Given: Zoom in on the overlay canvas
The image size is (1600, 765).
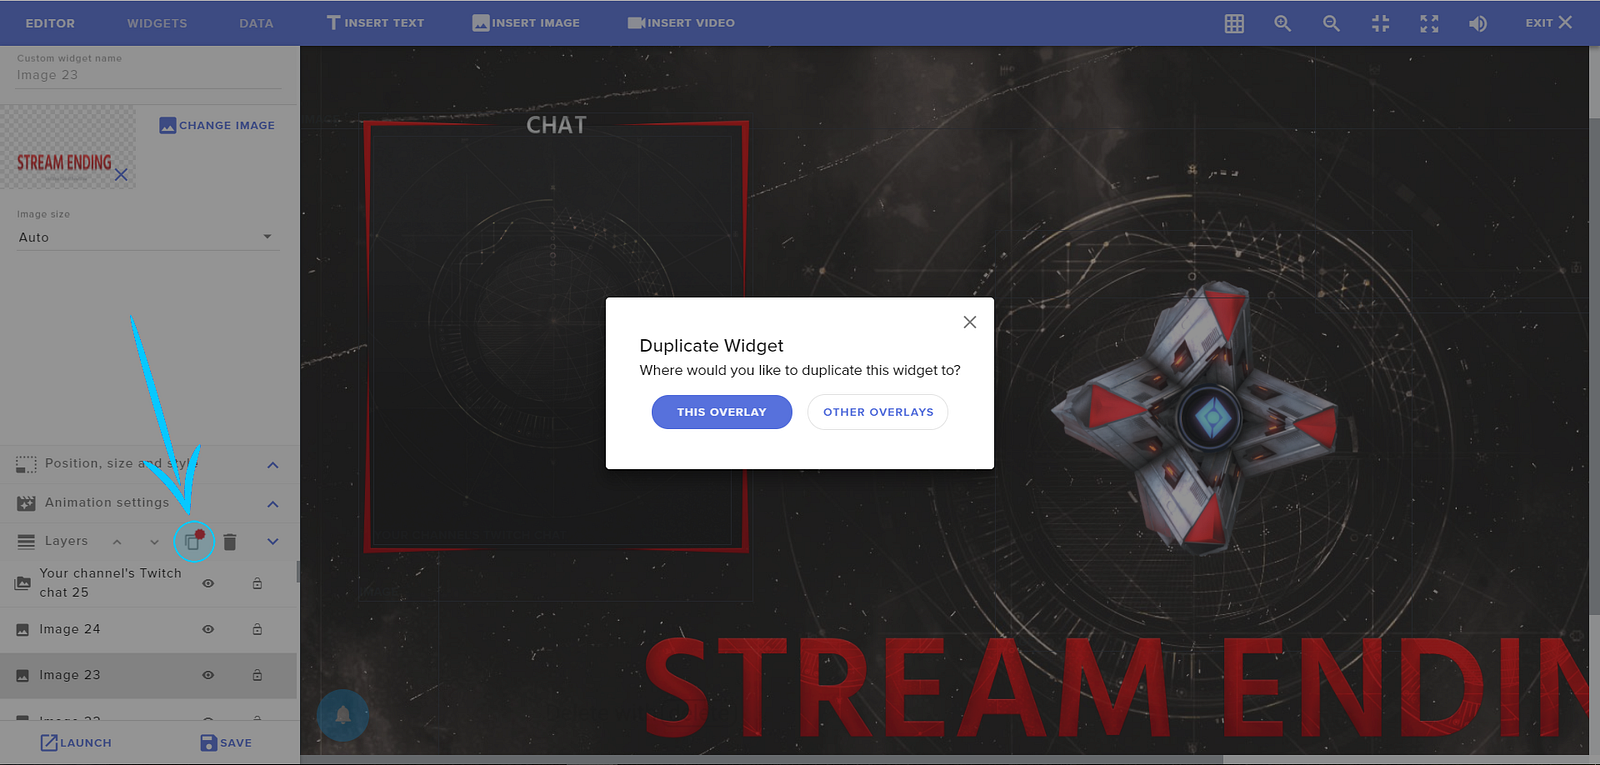Looking at the screenshot, I should 1282,23.
